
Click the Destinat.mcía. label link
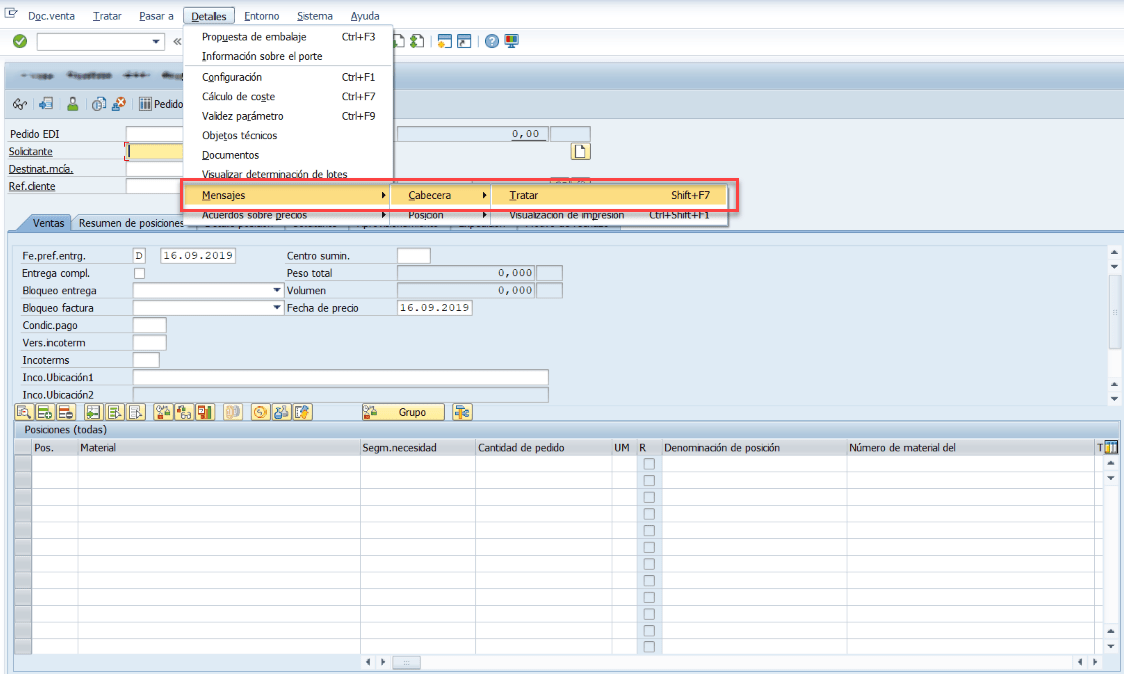pos(41,169)
